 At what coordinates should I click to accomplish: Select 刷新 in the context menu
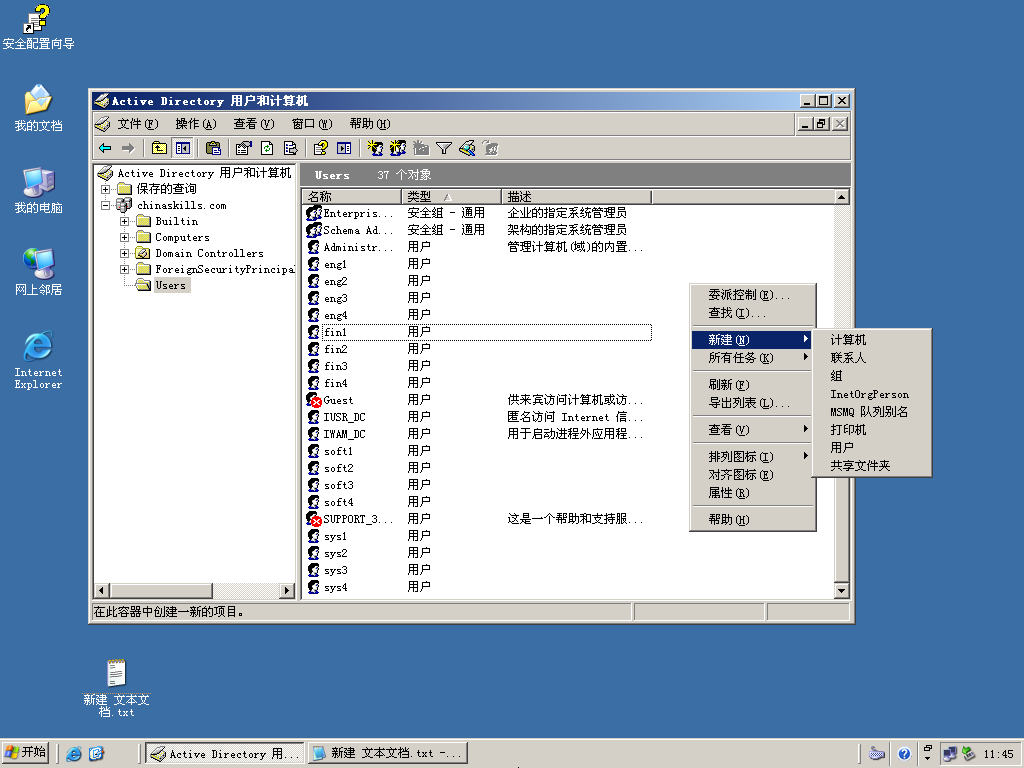752,385
